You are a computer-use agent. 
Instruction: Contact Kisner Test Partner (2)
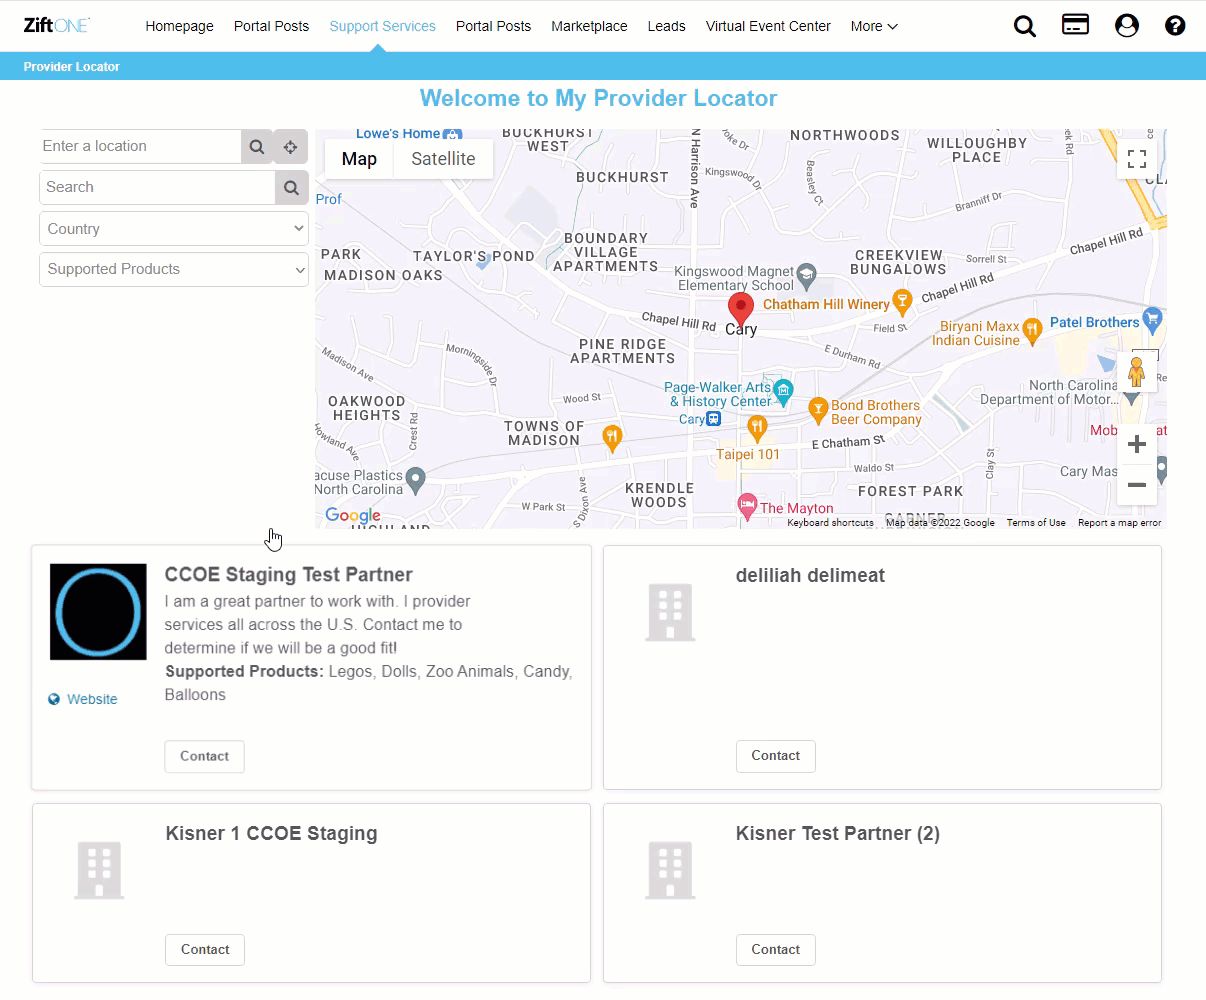coord(776,950)
